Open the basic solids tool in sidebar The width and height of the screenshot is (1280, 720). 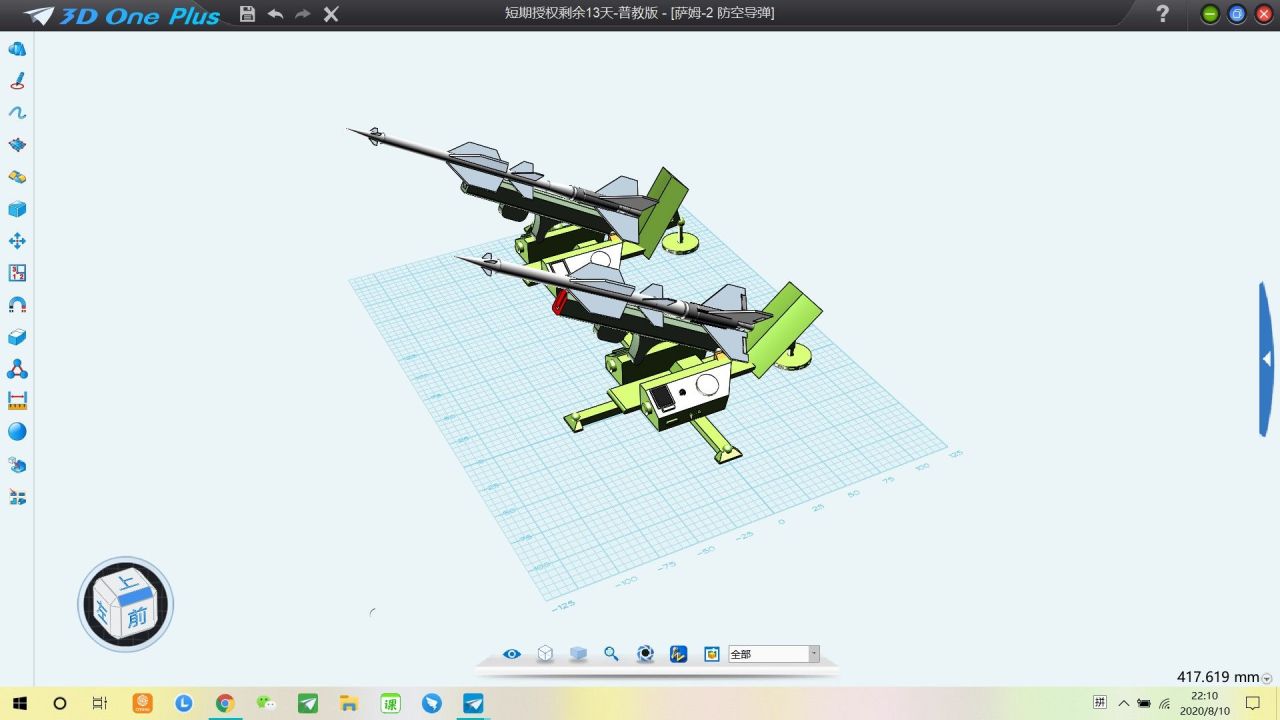click(17, 49)
